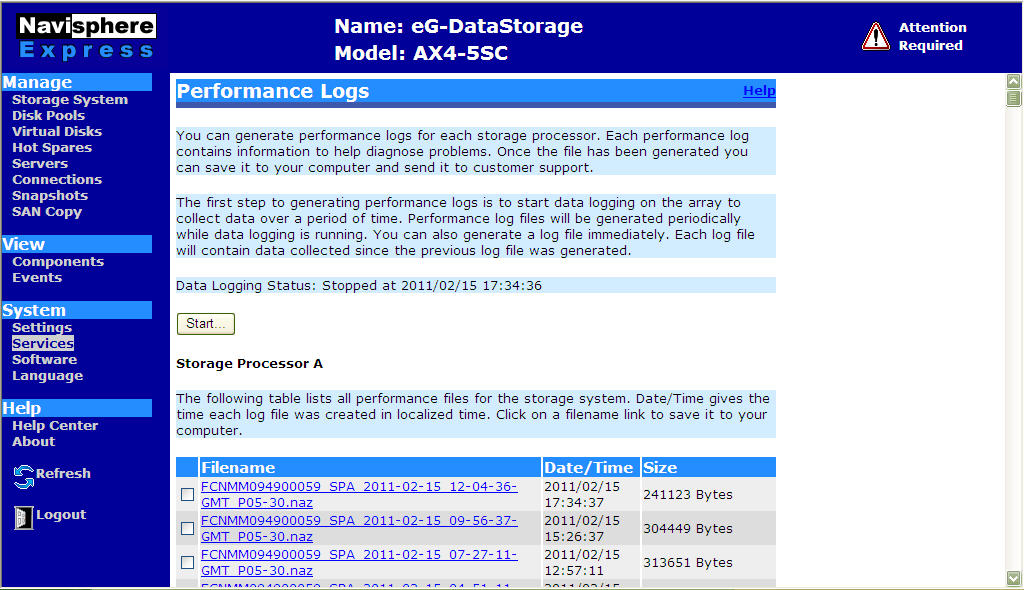Click the Manage section header
The image size is (1024, 590).
[x=76, y=82]
